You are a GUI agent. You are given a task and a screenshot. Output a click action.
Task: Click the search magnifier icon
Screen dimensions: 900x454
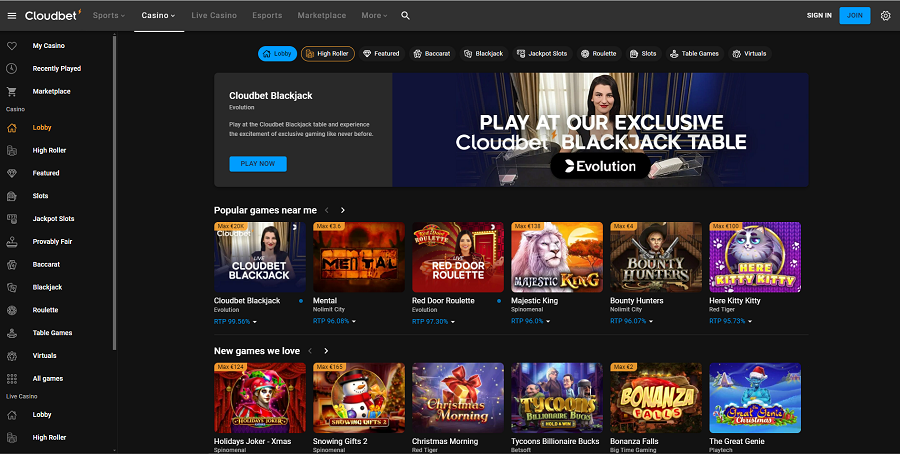pyautogui.click(x=405, y=15)
